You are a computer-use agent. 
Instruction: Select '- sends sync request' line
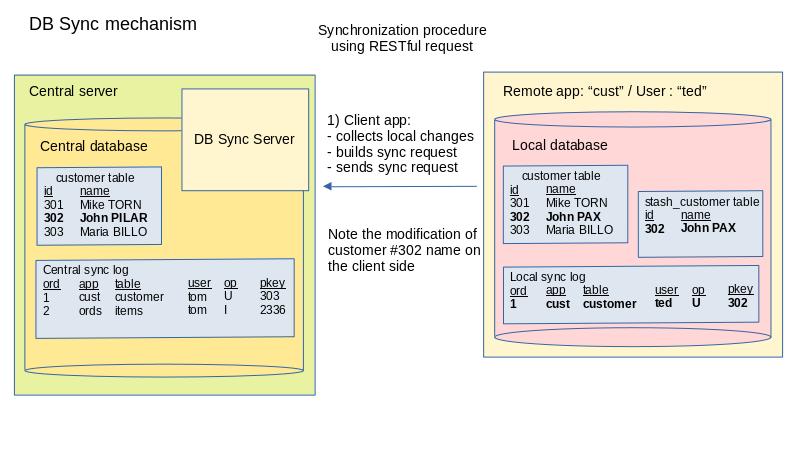[x=392, y=167]
